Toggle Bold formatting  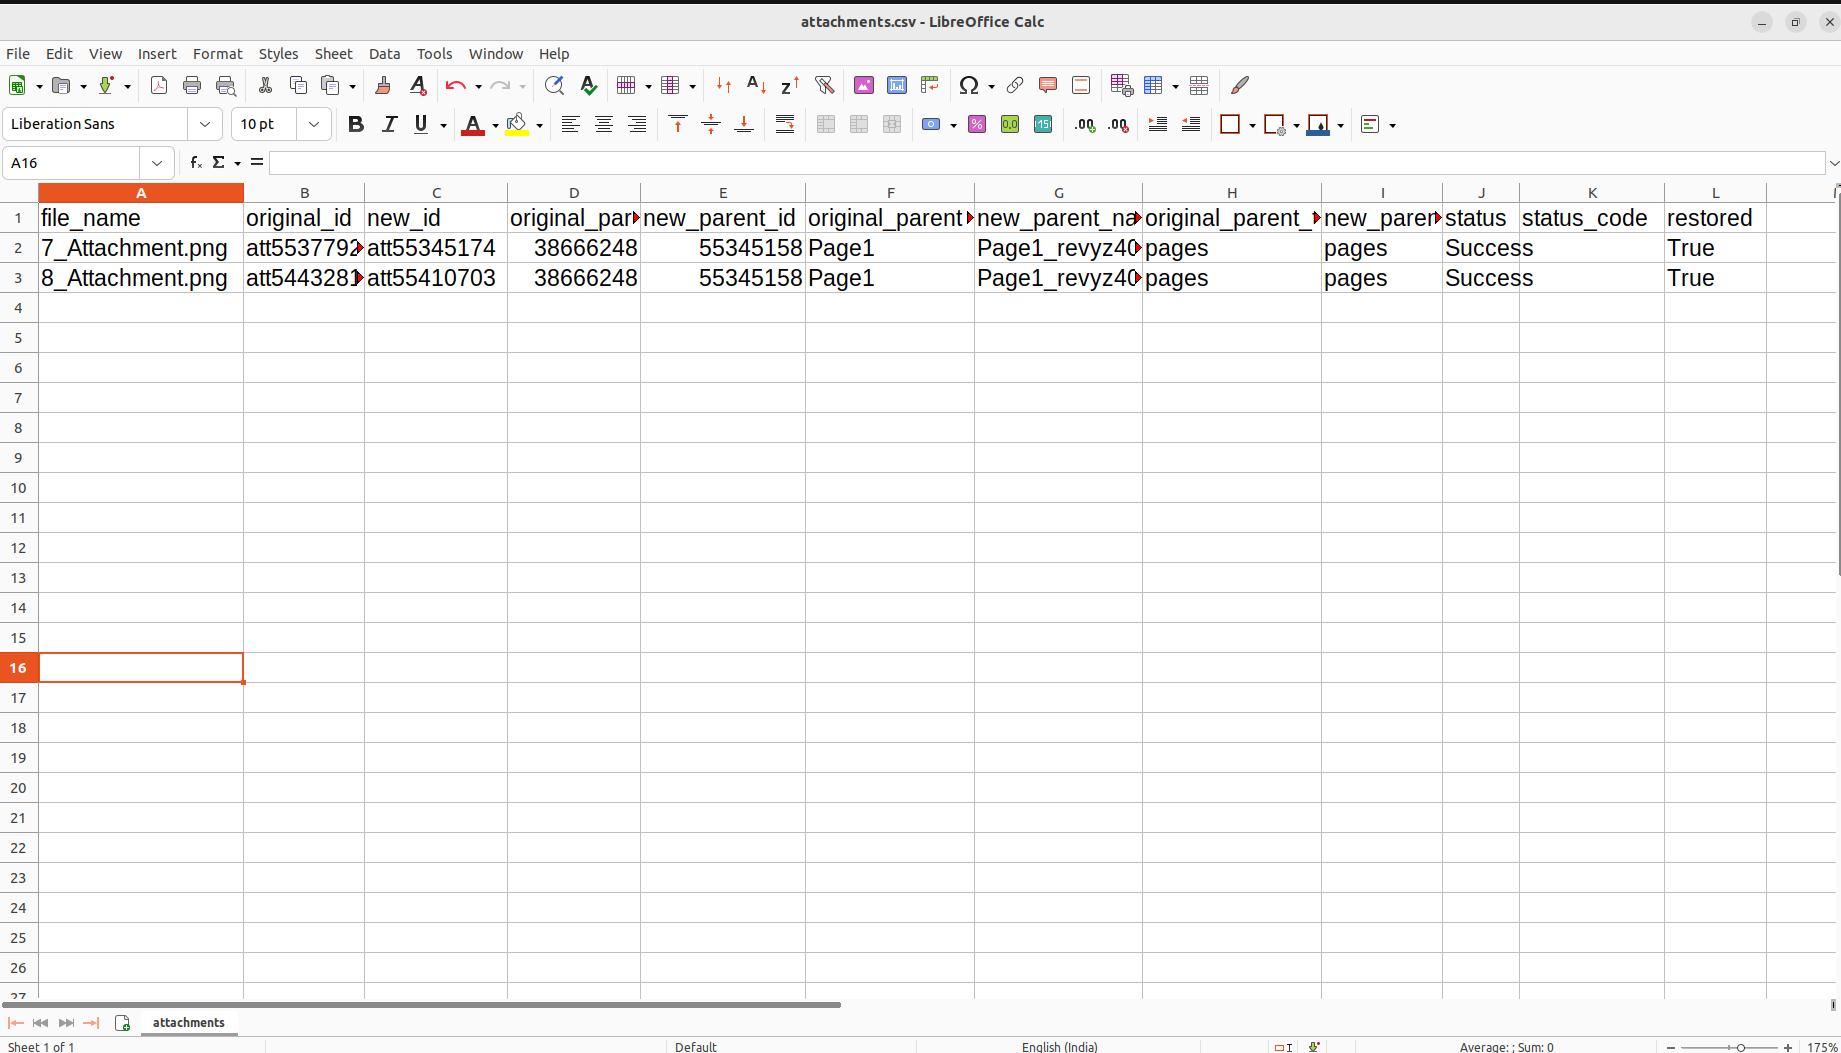click(x=355, y=125)
